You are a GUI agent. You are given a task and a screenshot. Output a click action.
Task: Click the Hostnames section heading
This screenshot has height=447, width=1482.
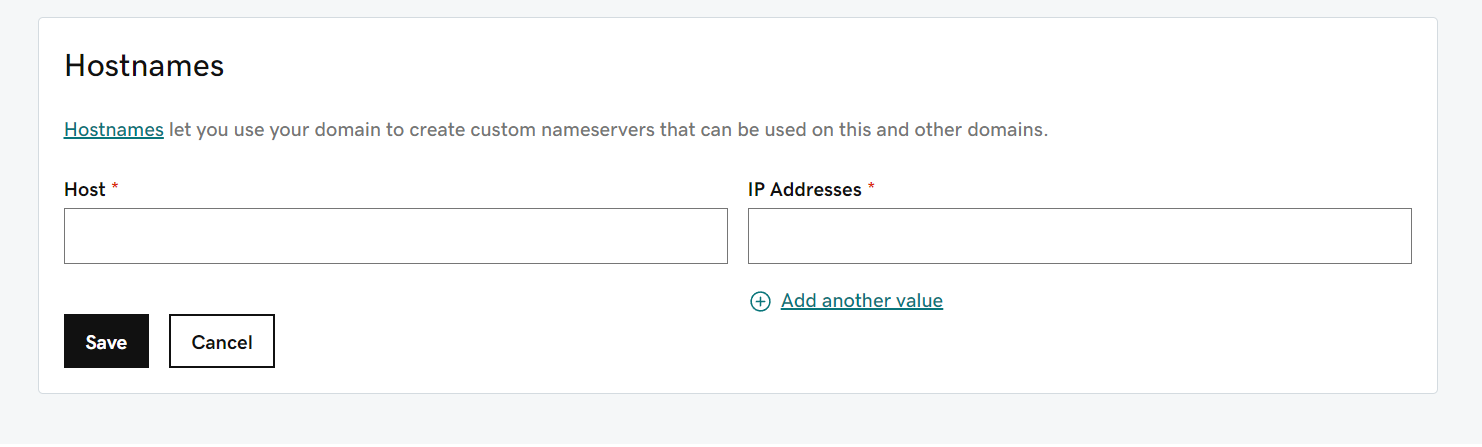tap(144, 66)
